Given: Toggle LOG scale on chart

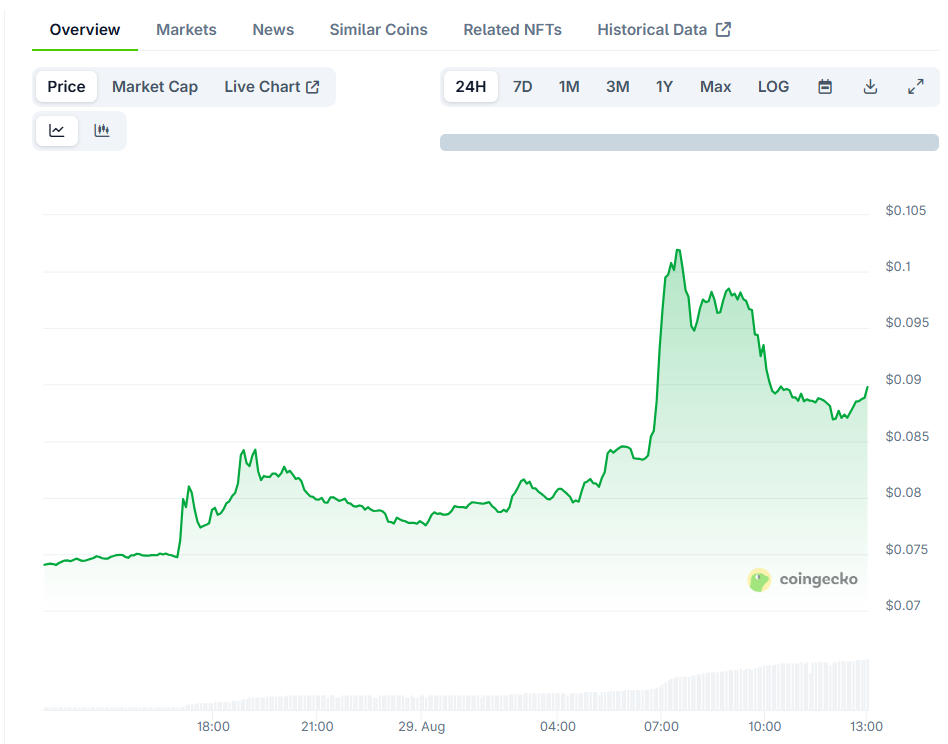Looking at the screenshot, I should tap(773, 87).
